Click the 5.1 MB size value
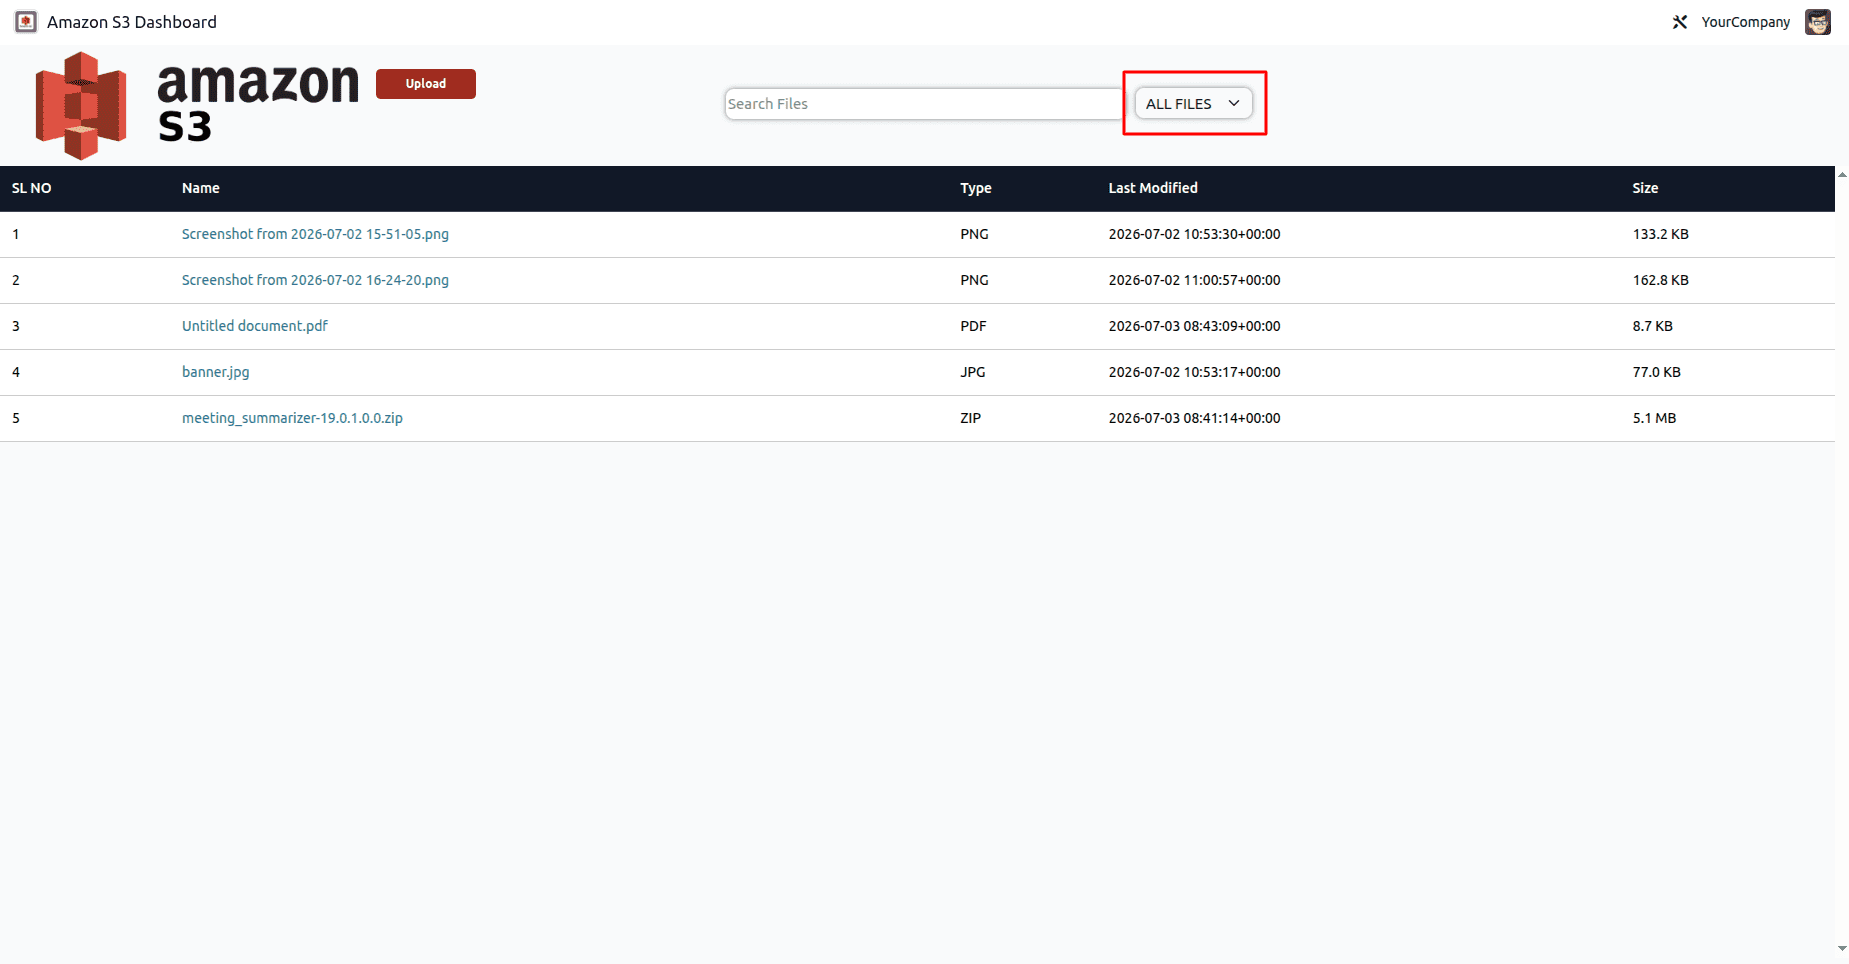Image resolution: width=1849 pixels, height=964 pixels. coord(1655,418)
